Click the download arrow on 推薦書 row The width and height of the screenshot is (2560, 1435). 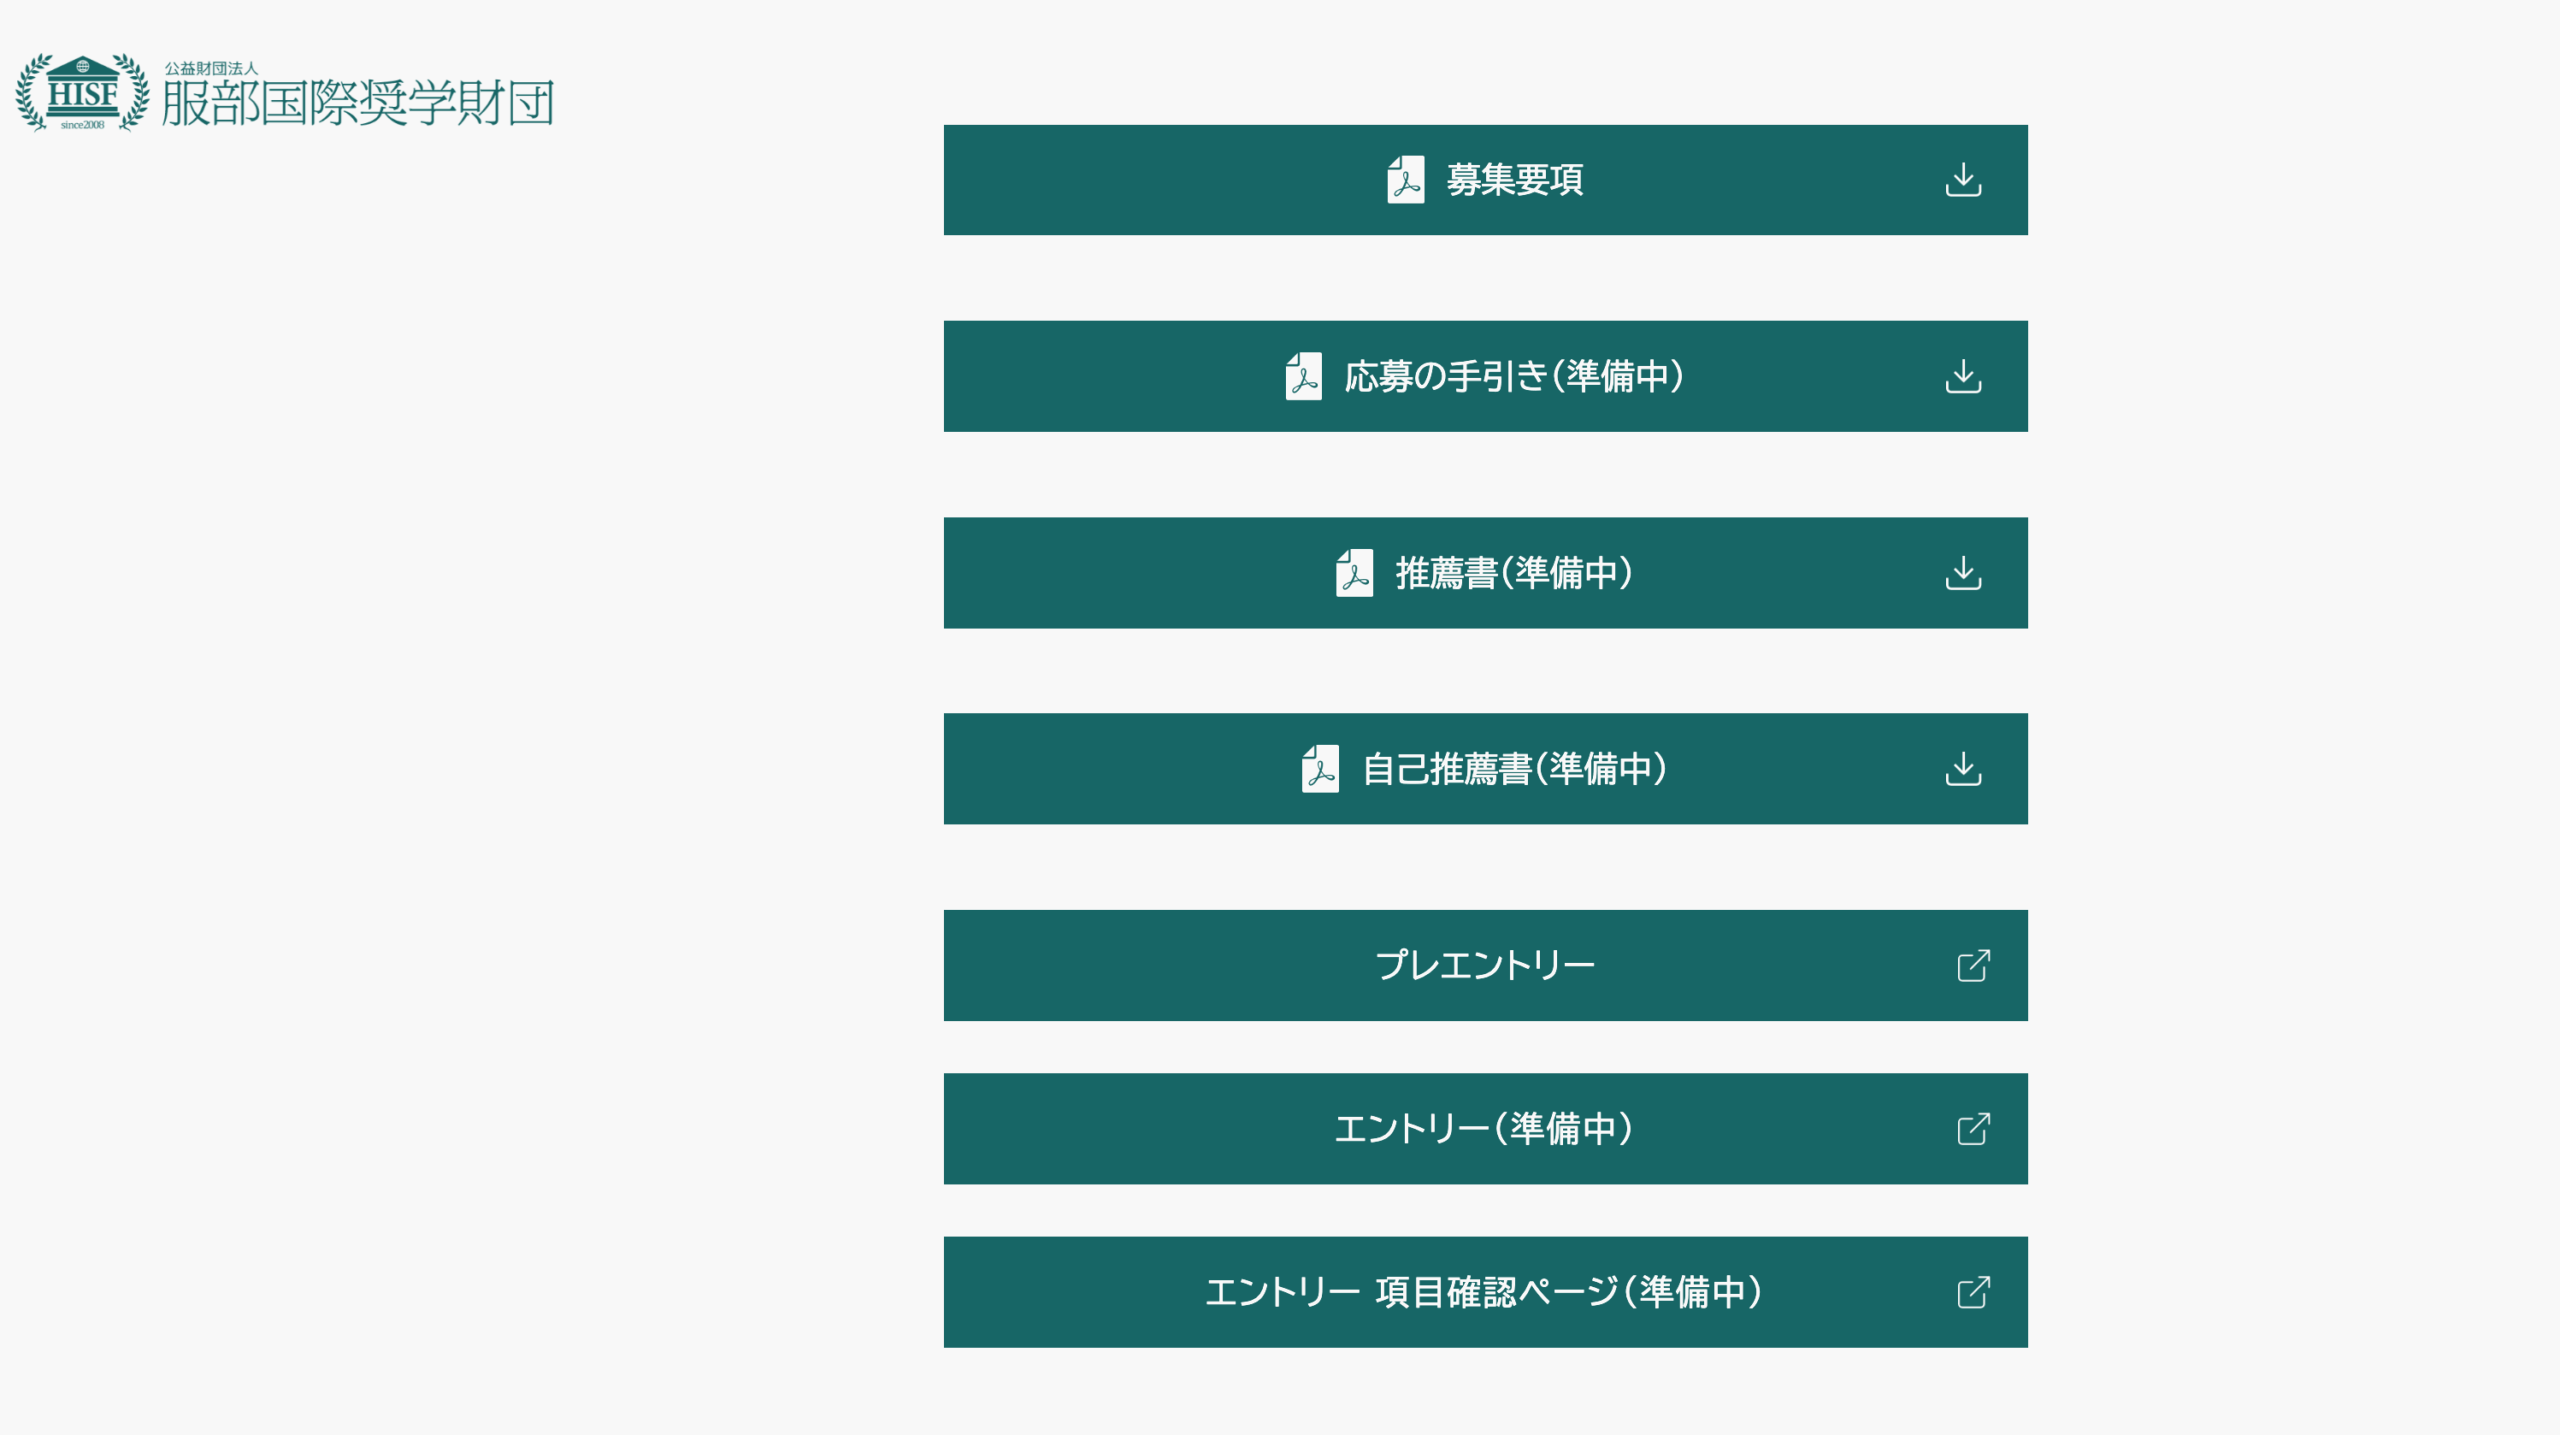pos(1963,573)
